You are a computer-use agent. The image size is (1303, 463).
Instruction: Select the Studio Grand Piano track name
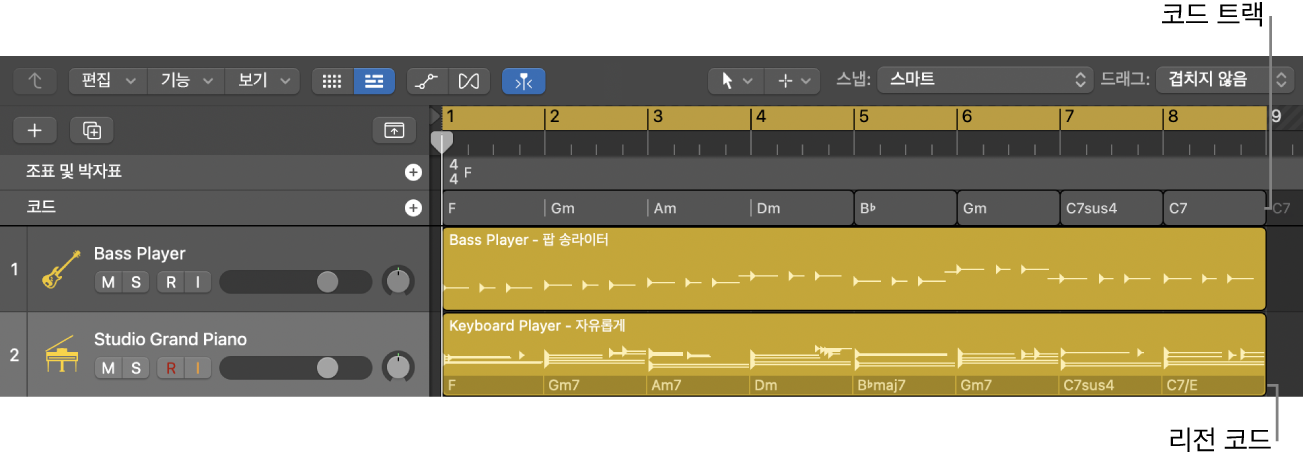[170, 339]
